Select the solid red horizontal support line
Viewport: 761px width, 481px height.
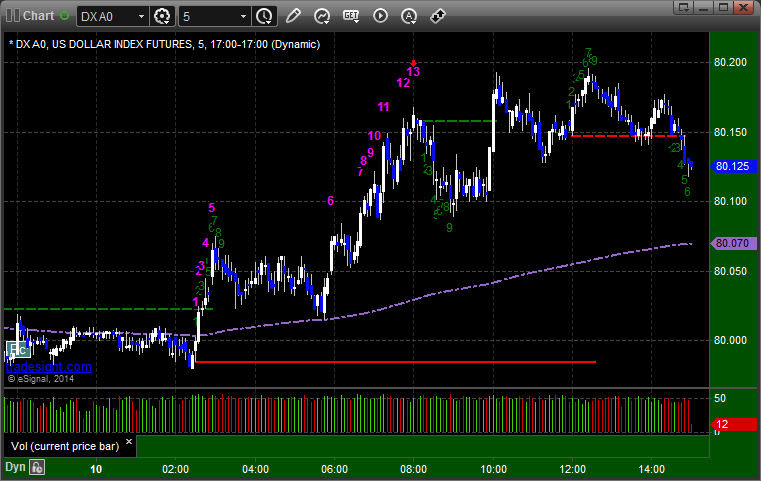(x=396, y=362)
